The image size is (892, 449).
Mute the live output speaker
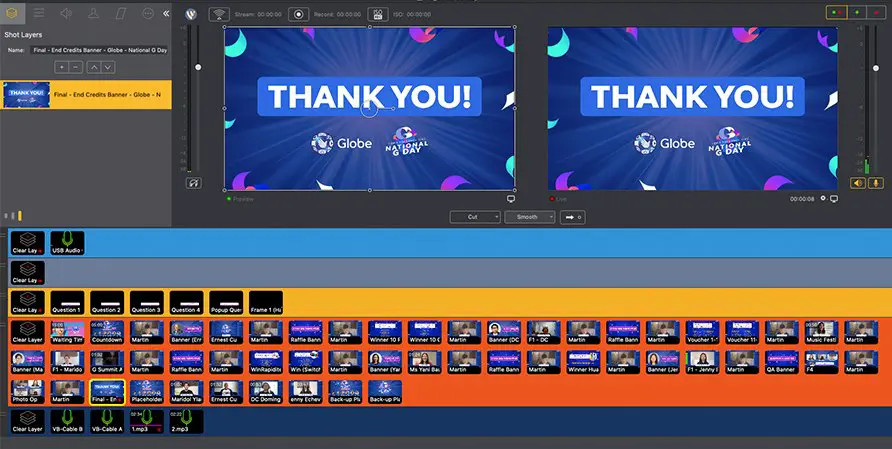[x=858, y=183]
